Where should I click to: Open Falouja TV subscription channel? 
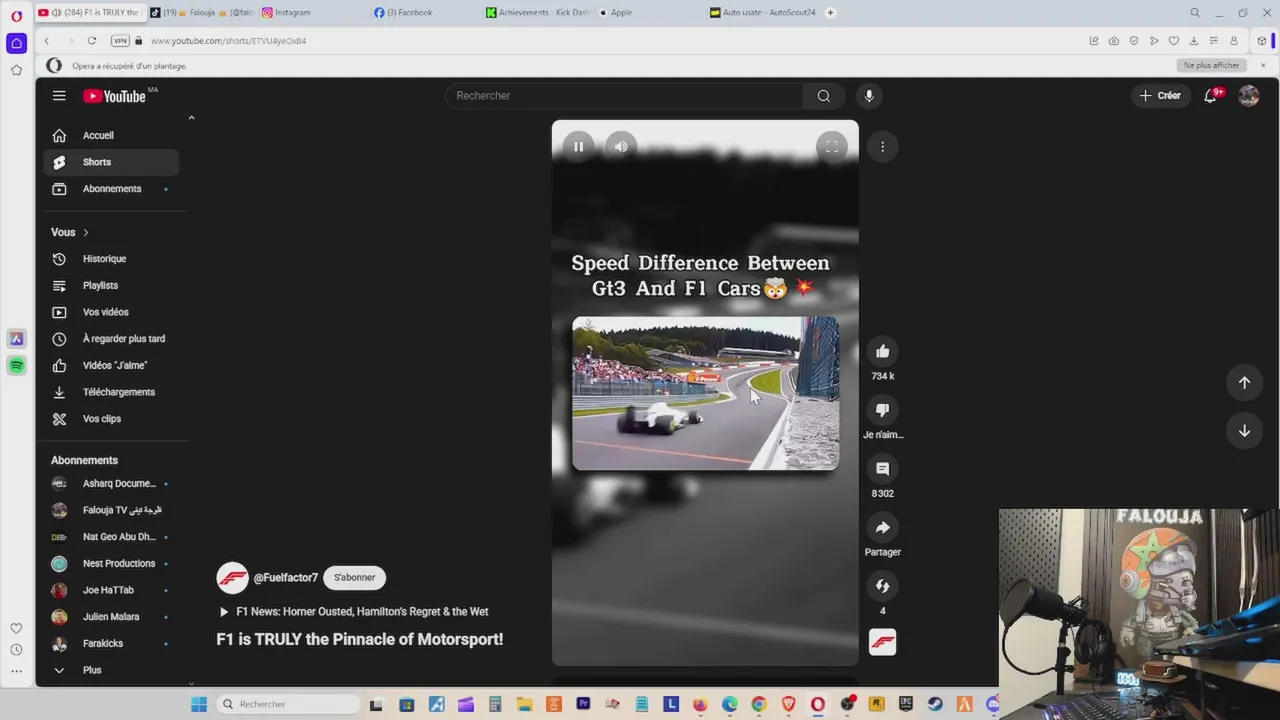coord(111,510)
